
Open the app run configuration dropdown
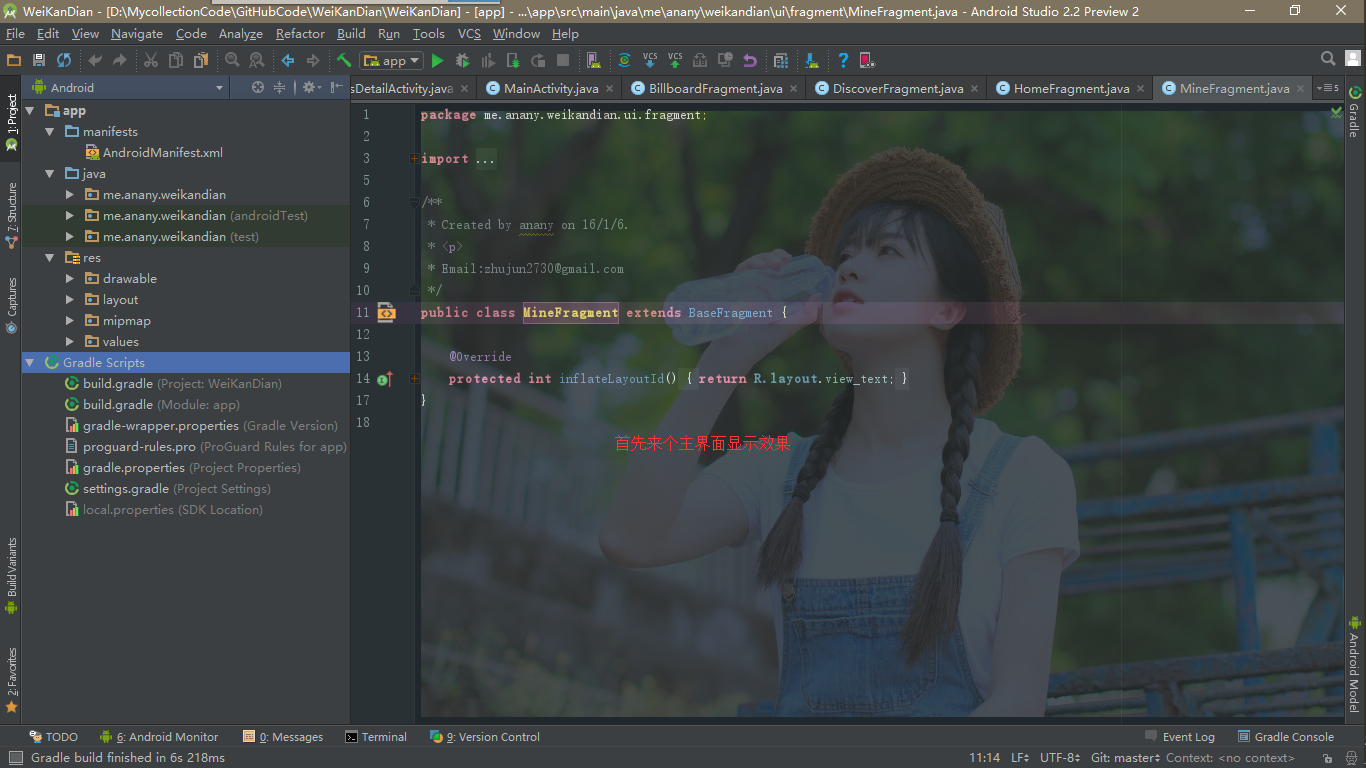click(391, 60)
